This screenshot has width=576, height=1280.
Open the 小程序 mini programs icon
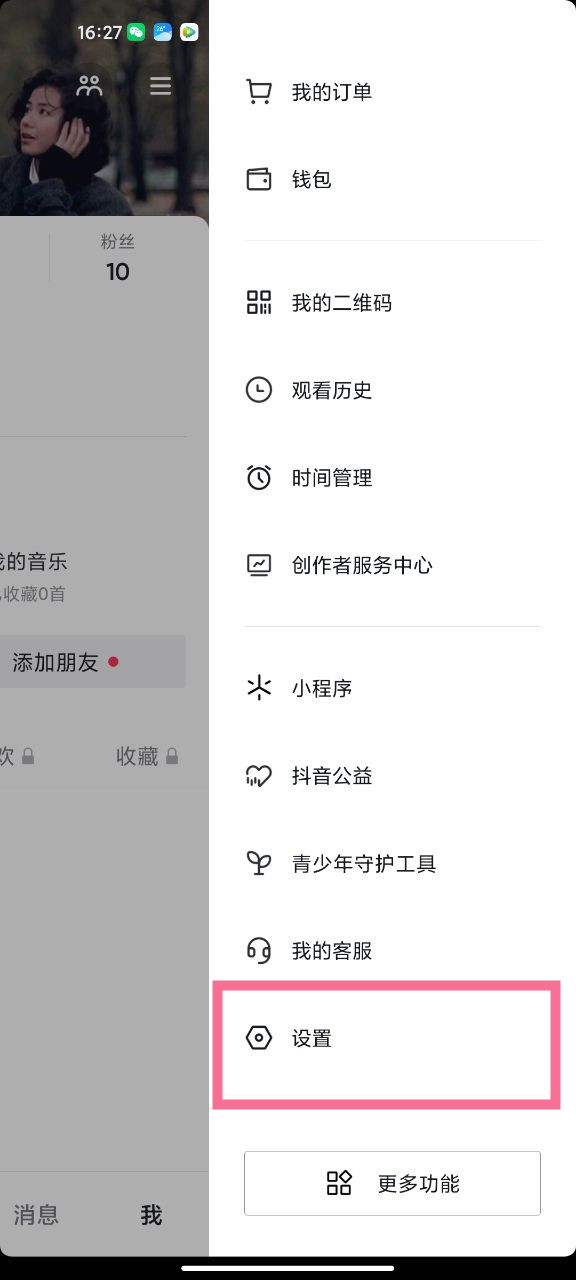pos(259,687)
